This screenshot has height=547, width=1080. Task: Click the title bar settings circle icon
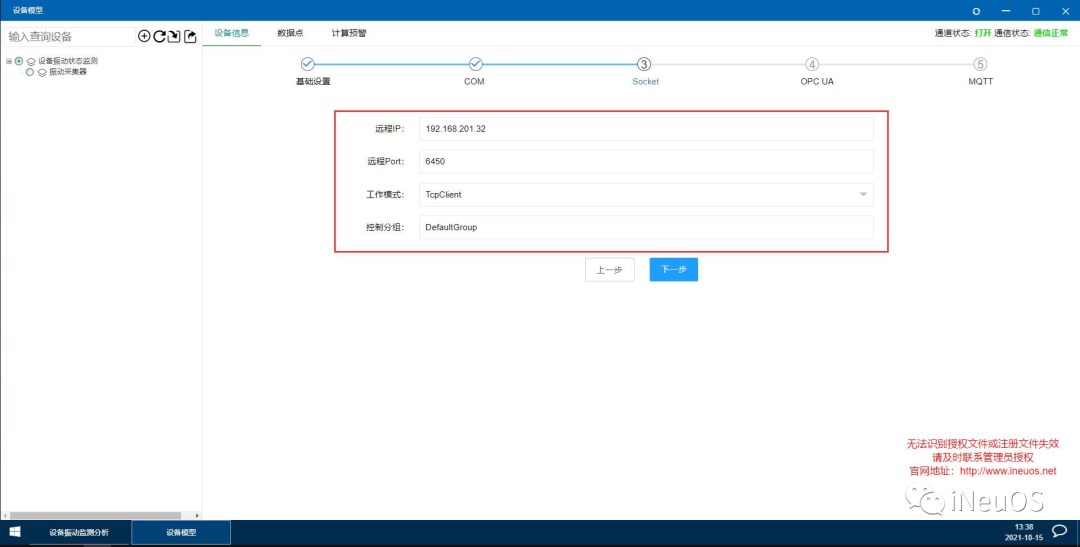pyautogui.click(x=976, y=11)
